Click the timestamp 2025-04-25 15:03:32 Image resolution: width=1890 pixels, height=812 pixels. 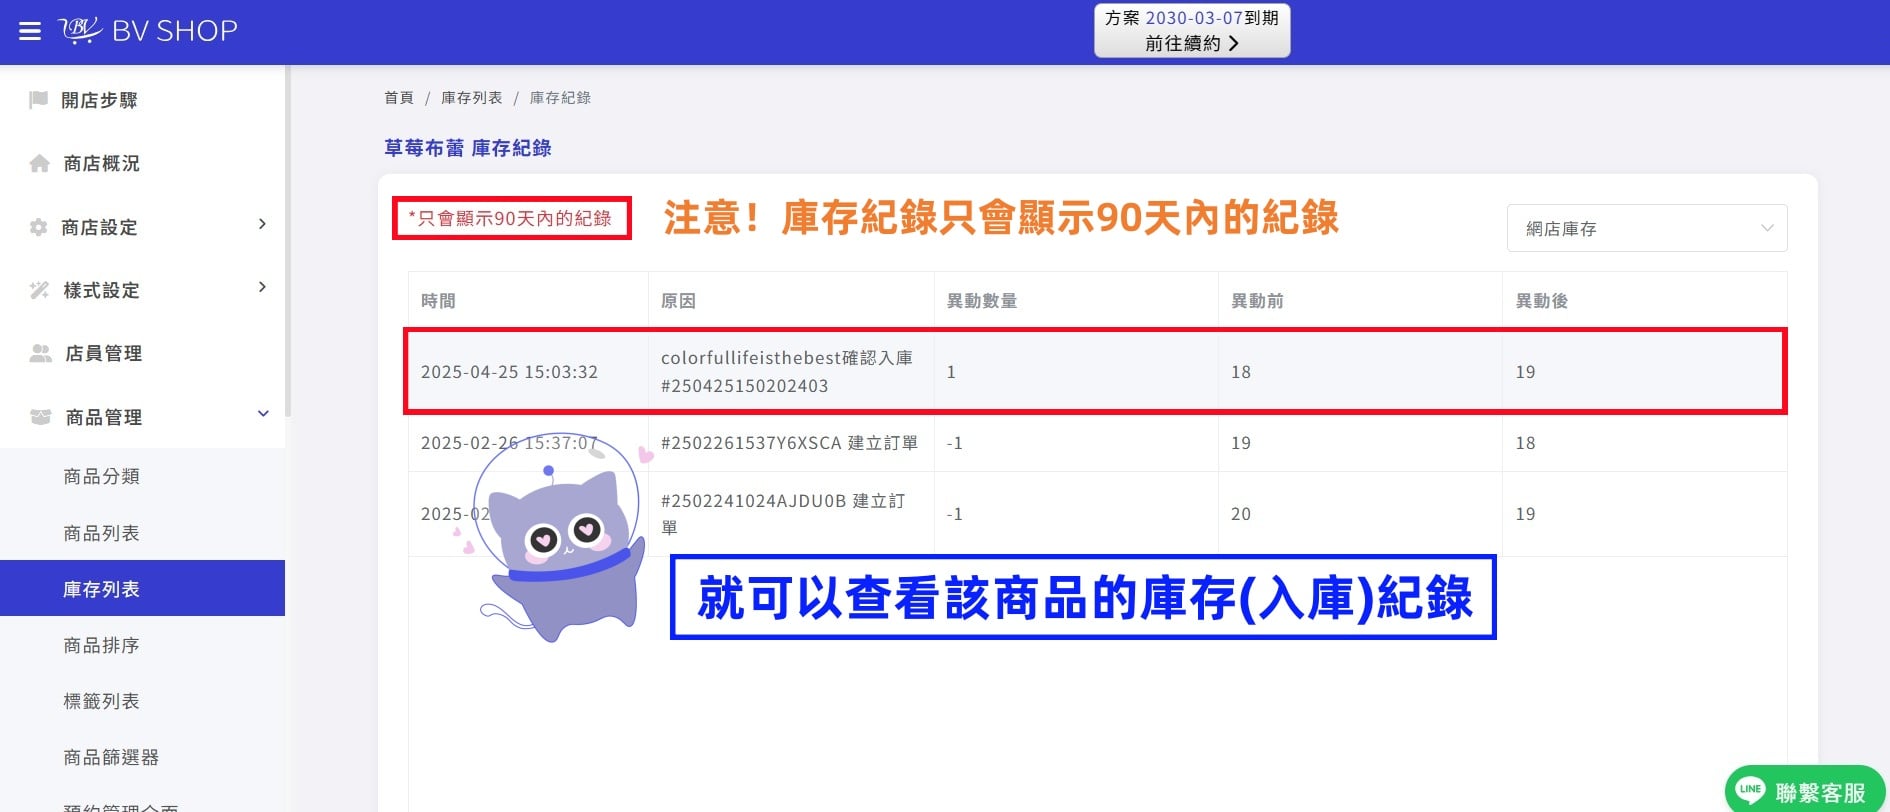pos(509,372)
